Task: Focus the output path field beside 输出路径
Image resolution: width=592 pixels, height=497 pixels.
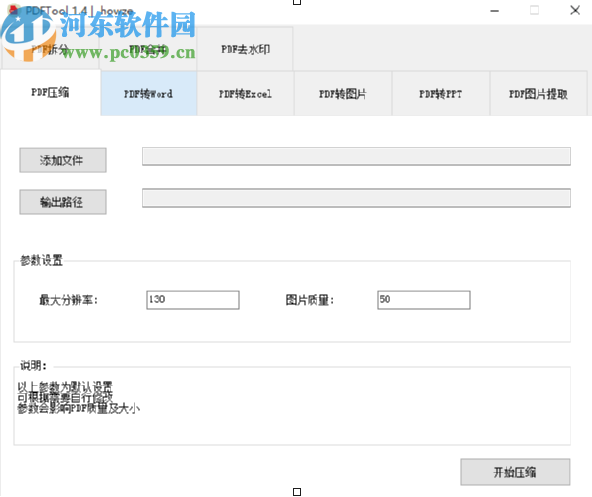Action: (x=356, y=198)
